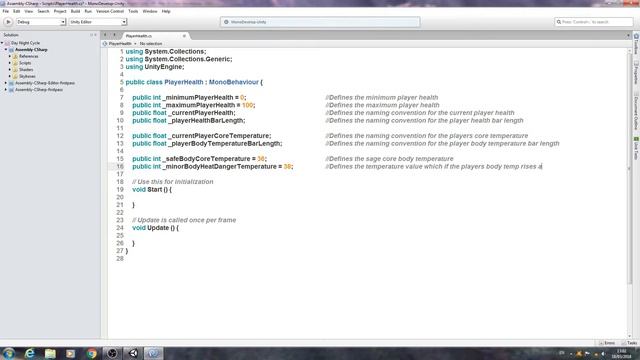Click the MonoDevelop taskbar icon
The height and width of the screenshot is (360, 640).
point(153,353)
